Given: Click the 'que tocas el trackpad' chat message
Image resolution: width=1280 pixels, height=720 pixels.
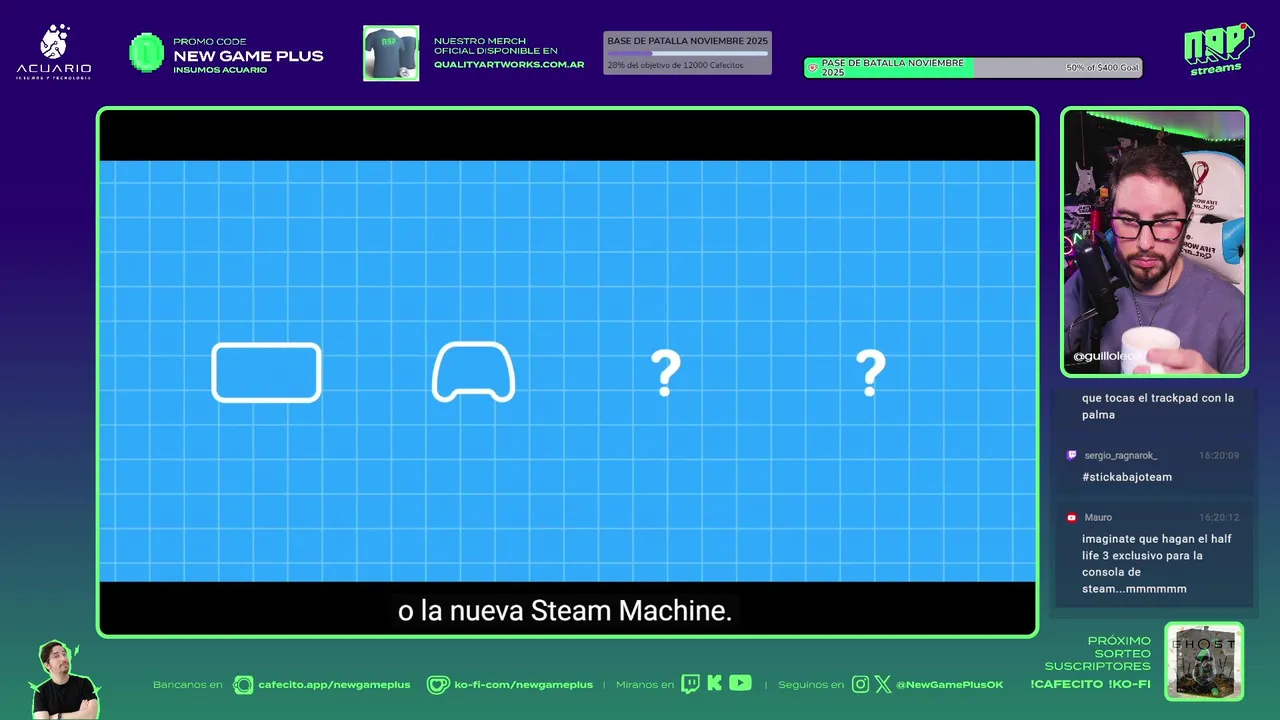Looking at the screenshot, I should pos(1157,406).
